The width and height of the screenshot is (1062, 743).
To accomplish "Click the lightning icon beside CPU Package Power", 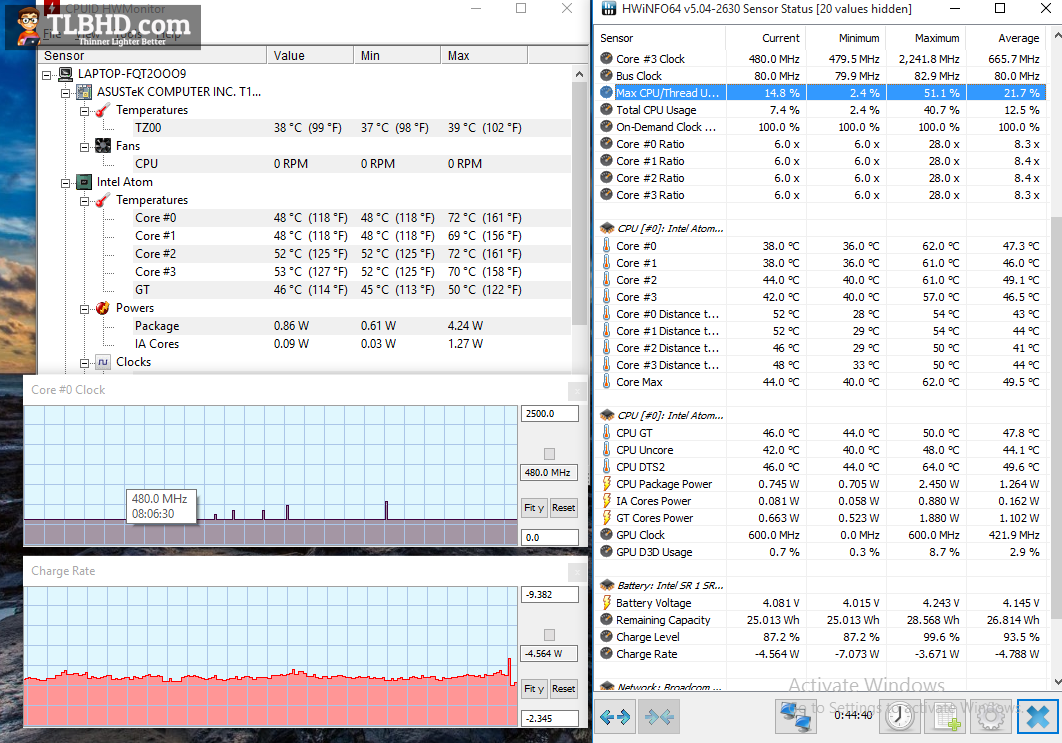I will 607,483.
